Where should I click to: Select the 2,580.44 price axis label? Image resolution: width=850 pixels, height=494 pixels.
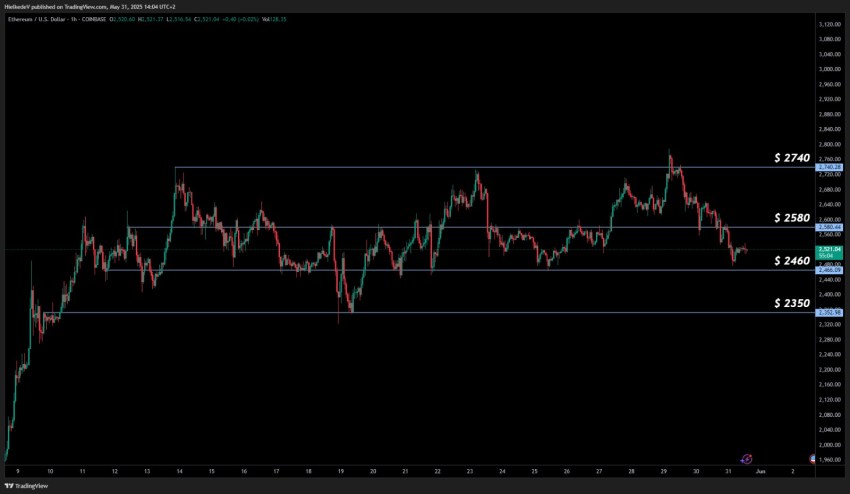pos(827,228)
